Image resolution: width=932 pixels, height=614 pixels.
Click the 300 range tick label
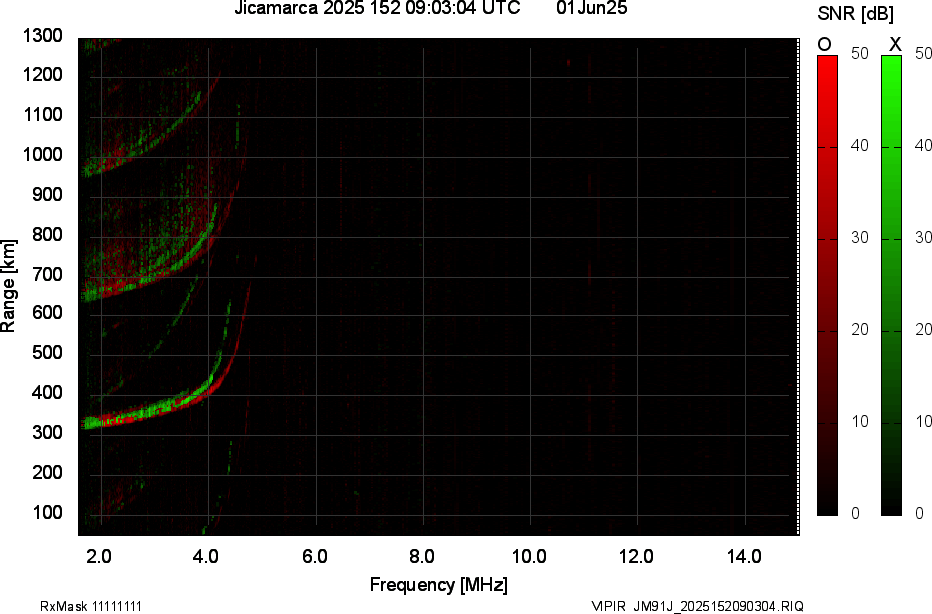click(47, 432)
